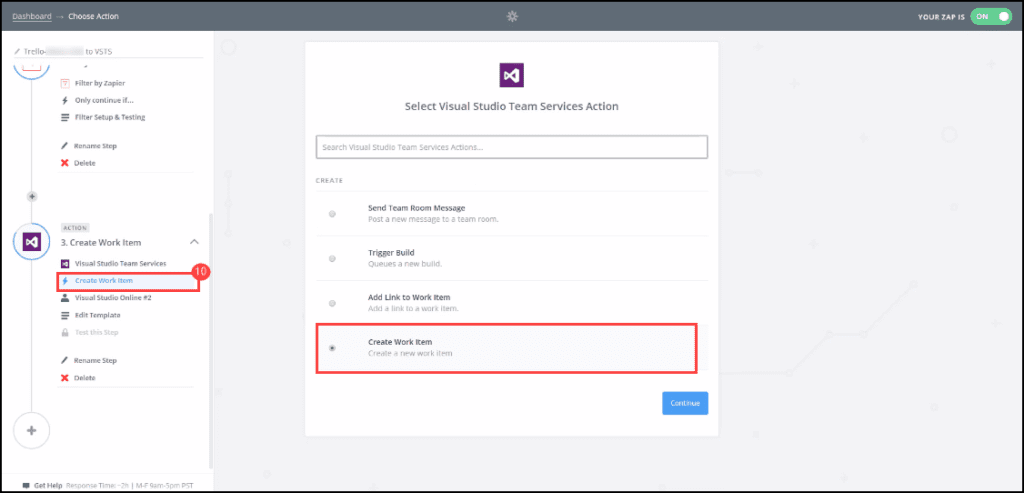Click the Zapier gear logo in the top bar
Viewport: 1024px width, 493px height.
[512, 16]
